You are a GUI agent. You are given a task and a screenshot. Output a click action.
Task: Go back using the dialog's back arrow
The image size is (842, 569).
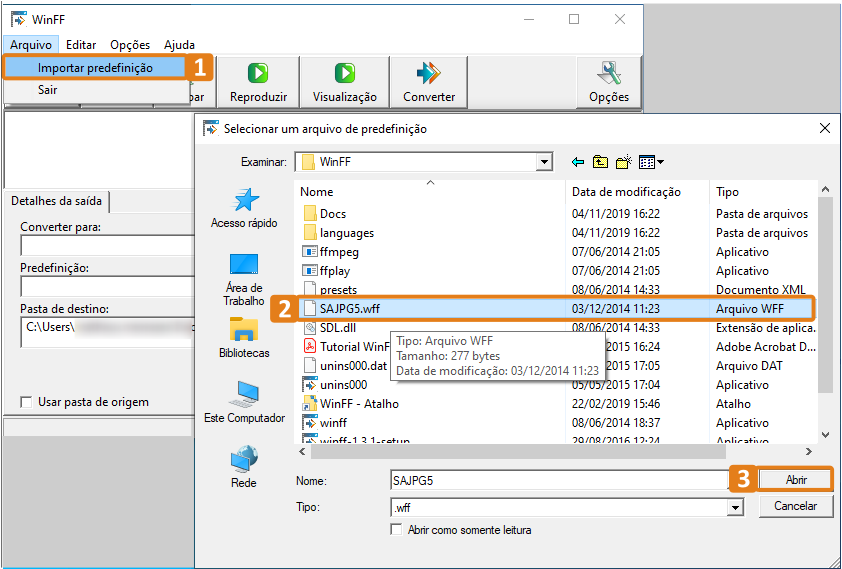pyautogui.click(x=577, y=162)
